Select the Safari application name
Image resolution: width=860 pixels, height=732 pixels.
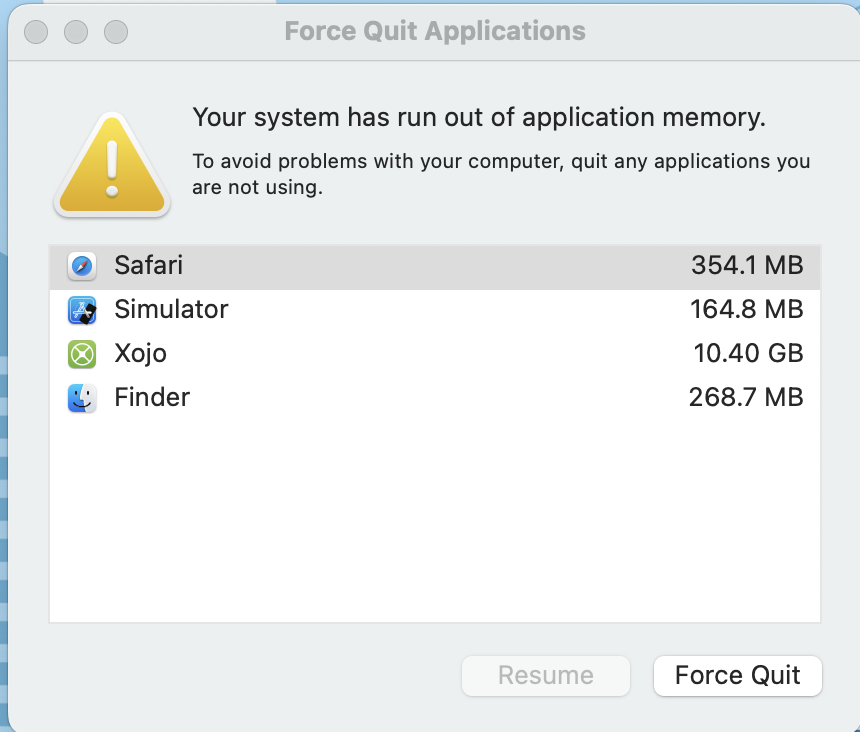(149, 265)
